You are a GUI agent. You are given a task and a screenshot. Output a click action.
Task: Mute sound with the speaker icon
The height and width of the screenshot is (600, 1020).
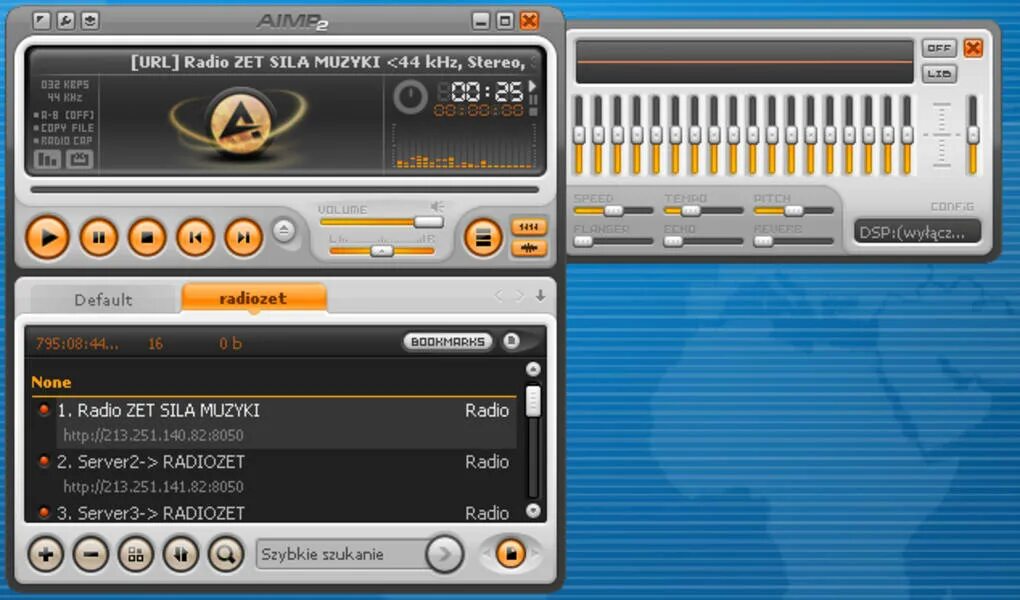coord(437,207)
